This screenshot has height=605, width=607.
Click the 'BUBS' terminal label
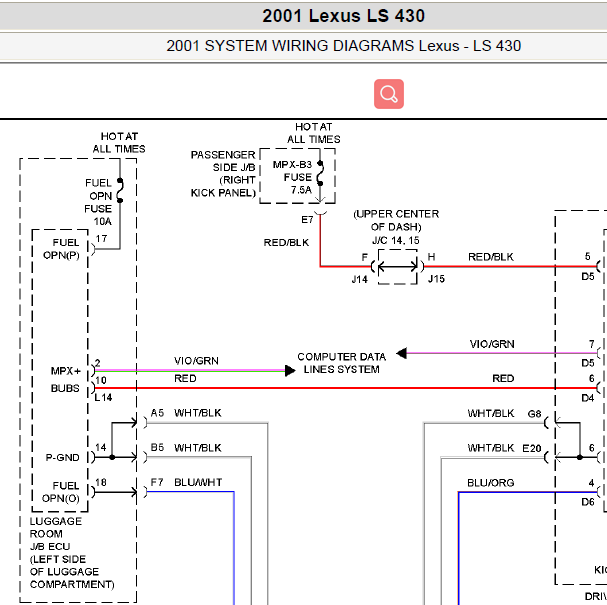(65, 388)
